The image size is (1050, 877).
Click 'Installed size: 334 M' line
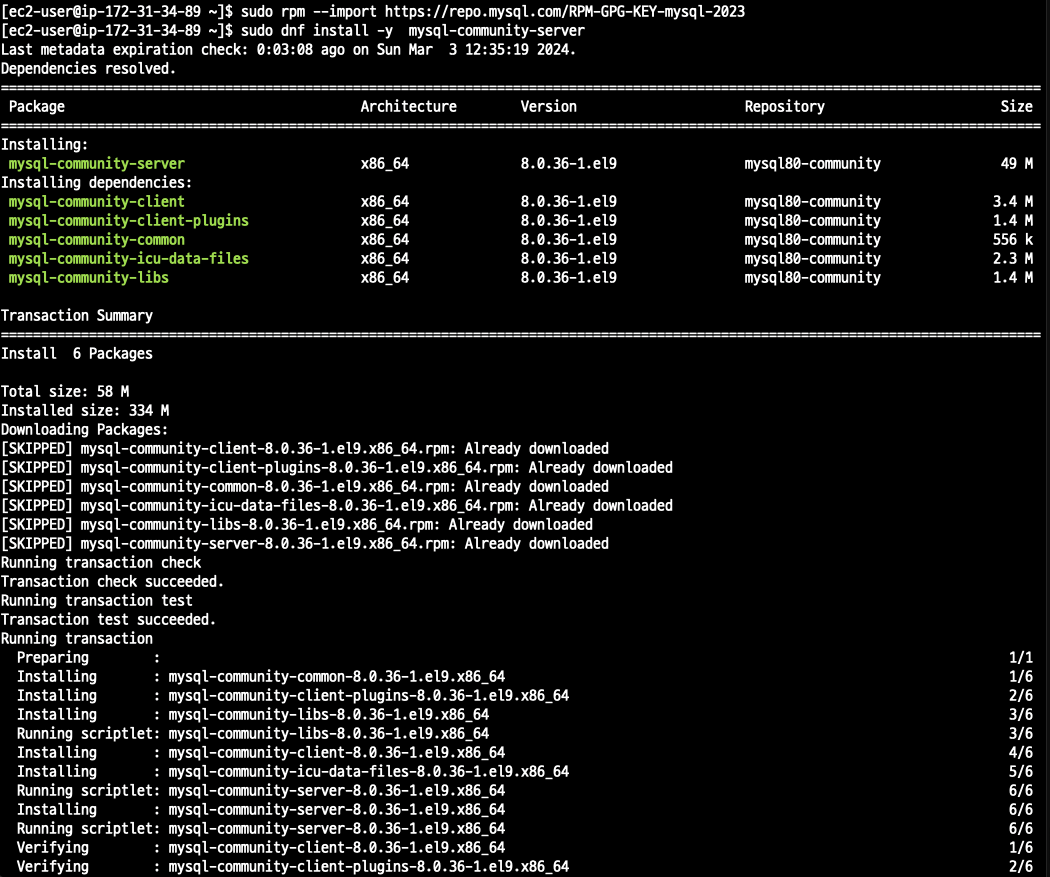point(85,410)
